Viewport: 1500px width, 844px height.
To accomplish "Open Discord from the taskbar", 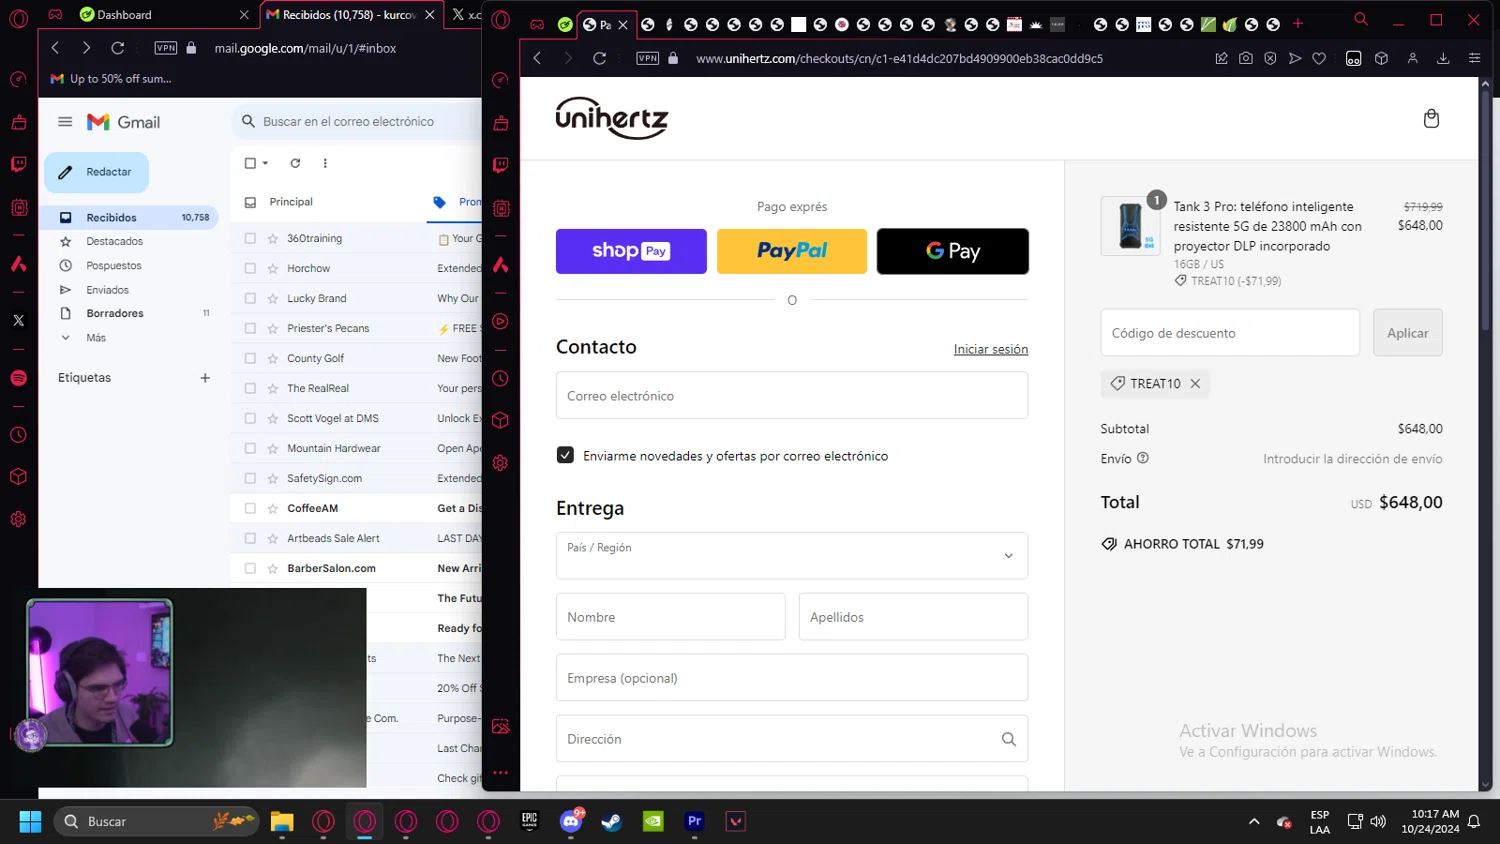I will pos(571,822).
